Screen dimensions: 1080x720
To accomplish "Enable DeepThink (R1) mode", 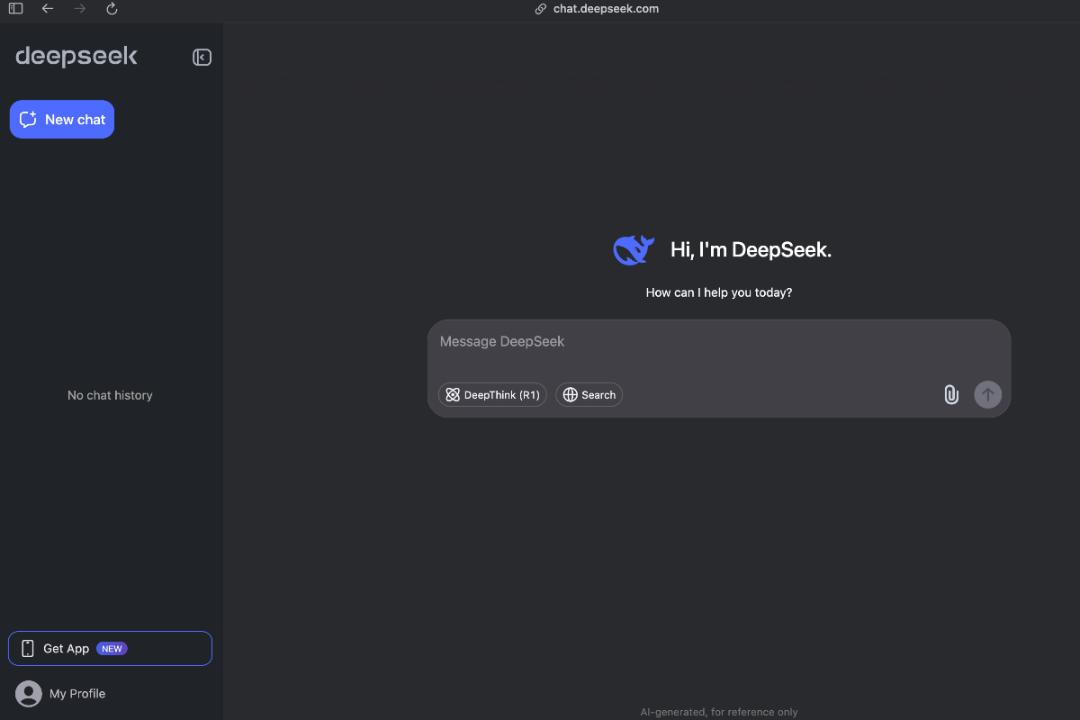I will tap(492, 395).
